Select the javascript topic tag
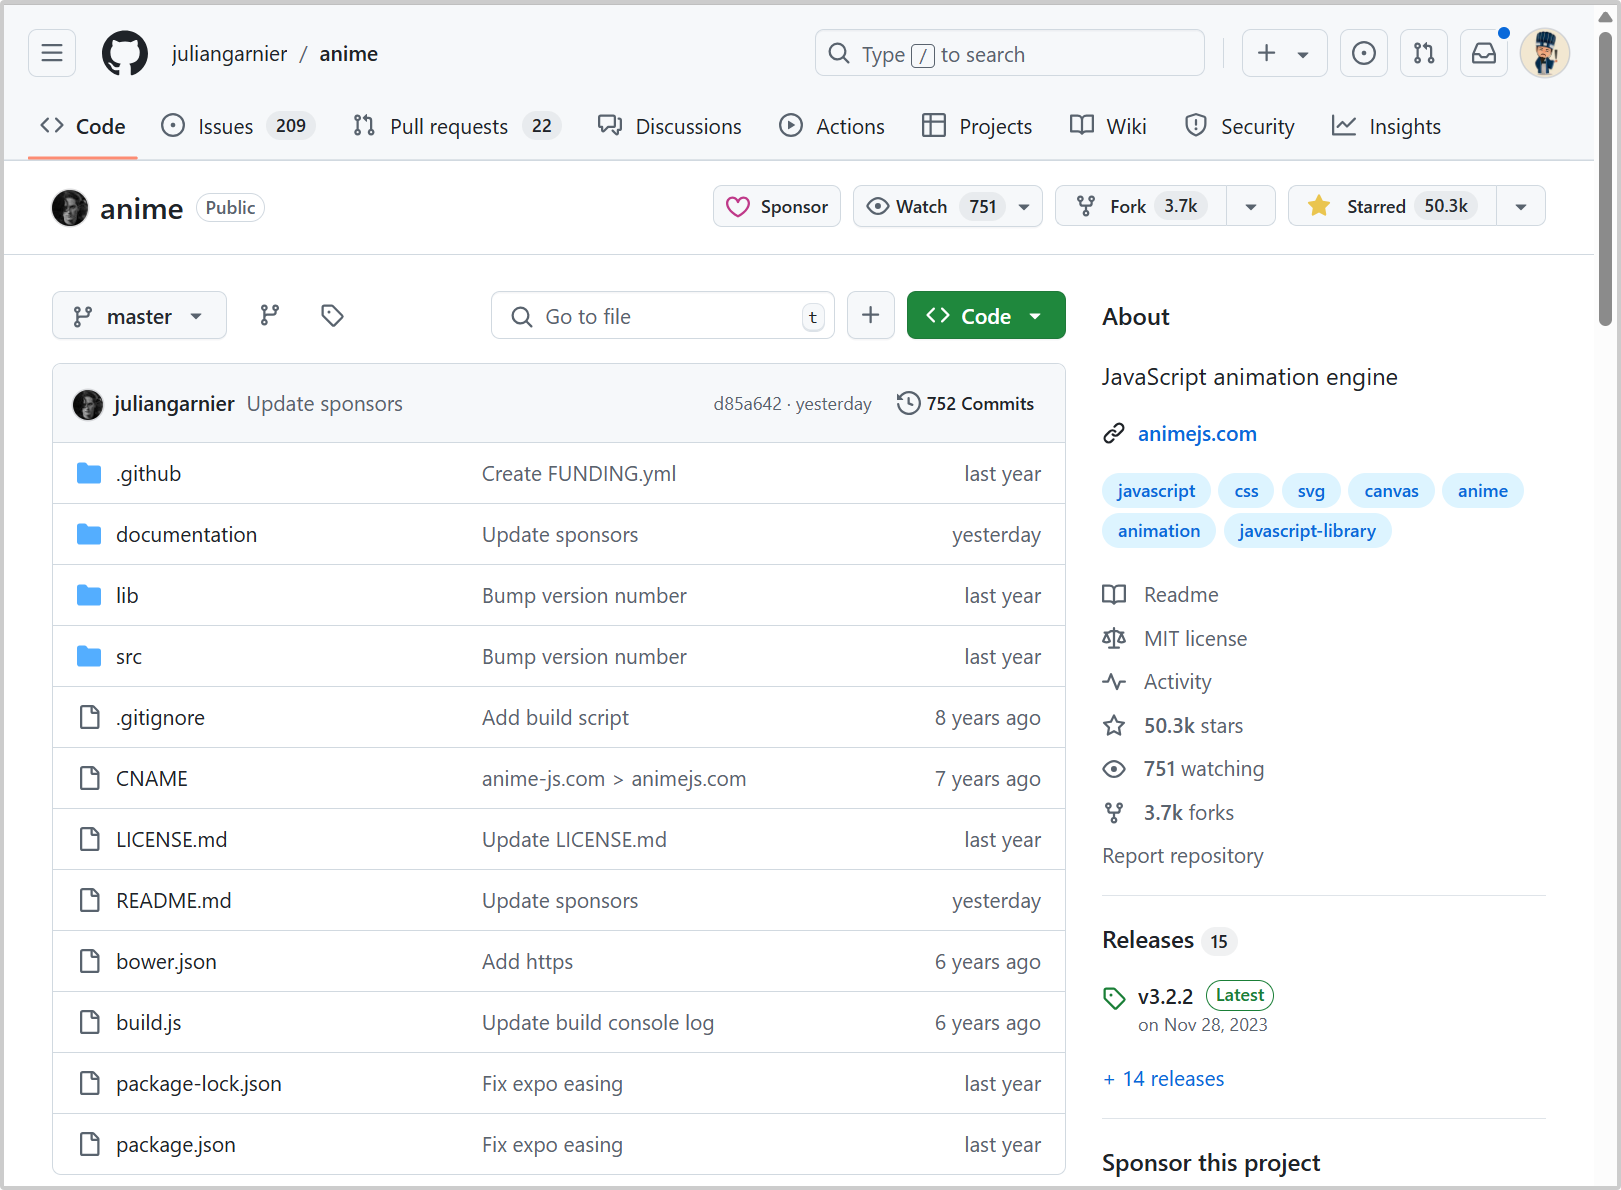1621x1190 pixels. 1156,491
